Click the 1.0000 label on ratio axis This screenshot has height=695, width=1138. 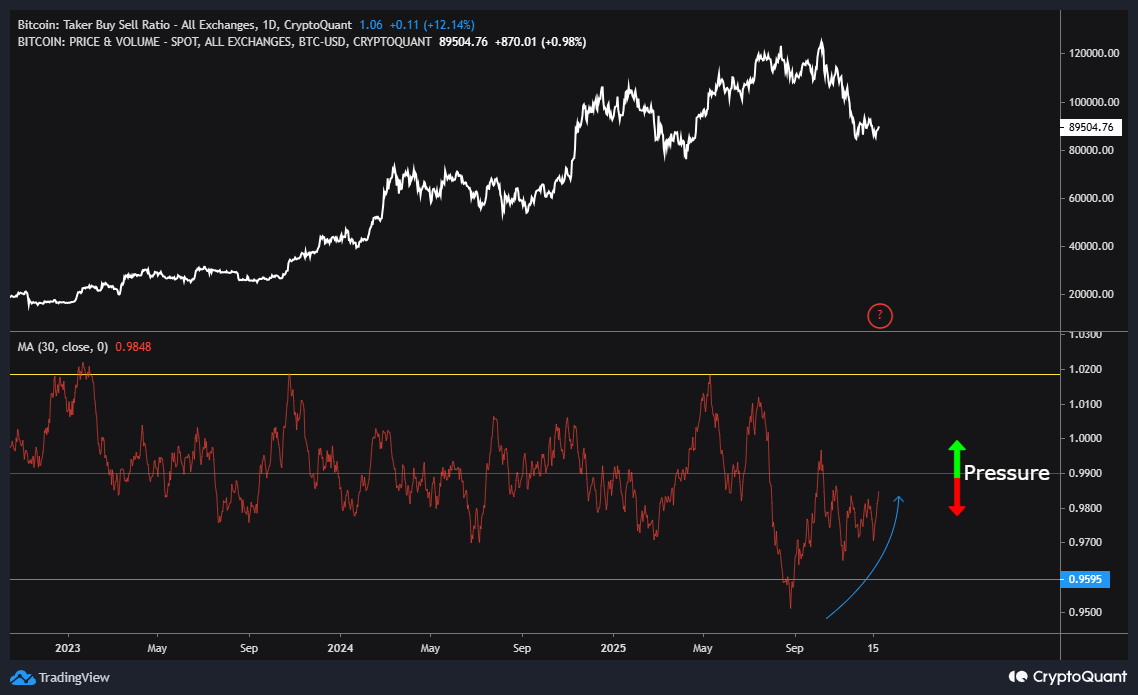point(1084,439)
